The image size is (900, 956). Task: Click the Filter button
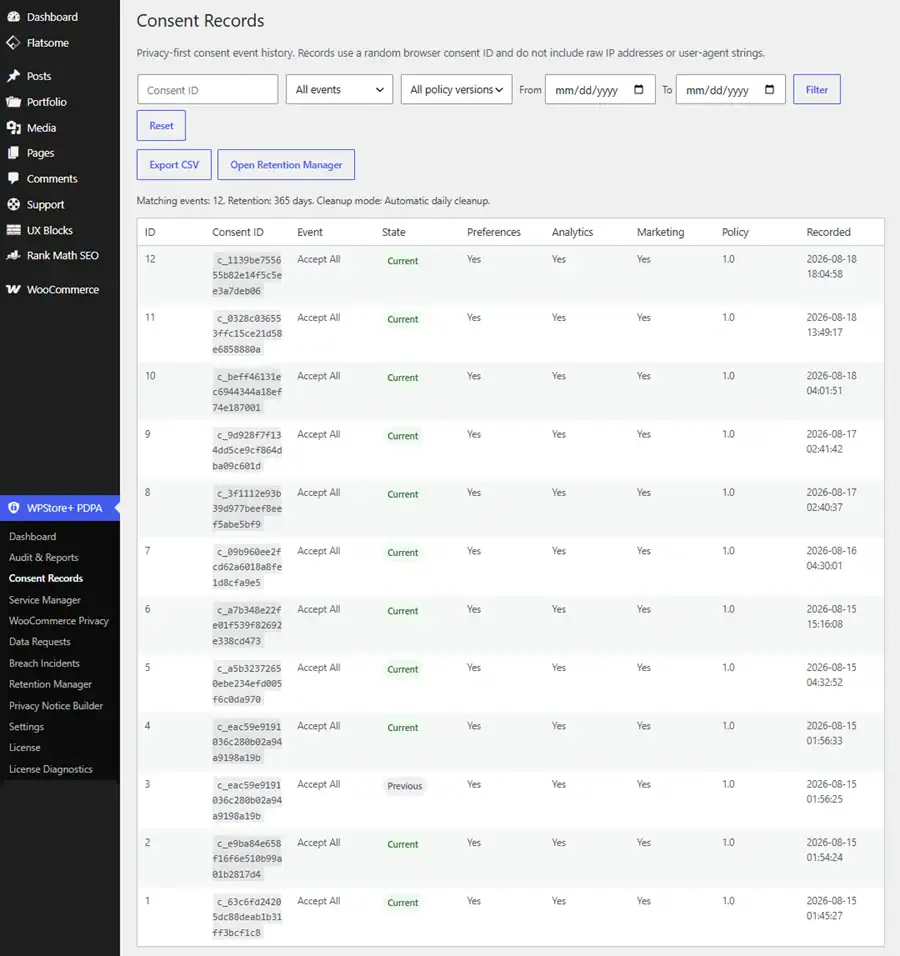pos(816,90)
